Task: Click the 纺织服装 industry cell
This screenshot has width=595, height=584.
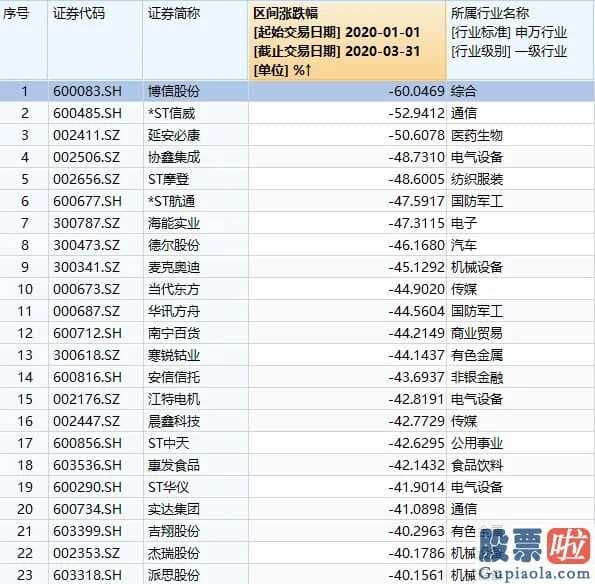Action: pyautogui.click(x=477, y=179)
